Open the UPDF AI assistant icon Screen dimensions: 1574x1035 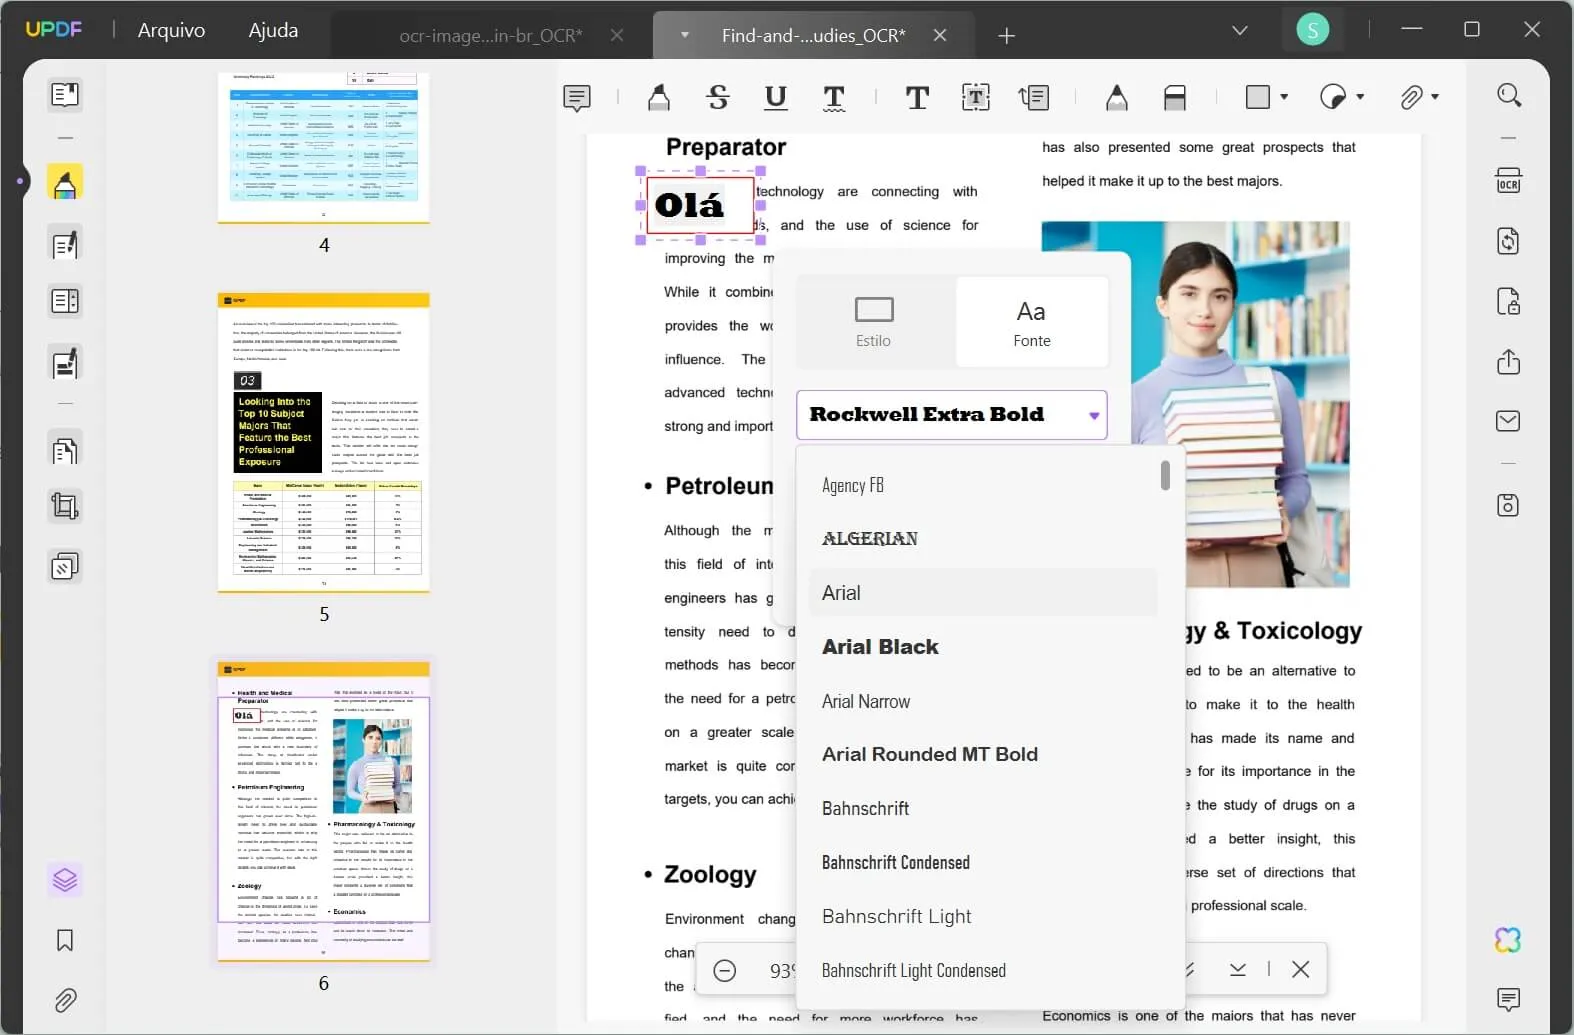1508,940
